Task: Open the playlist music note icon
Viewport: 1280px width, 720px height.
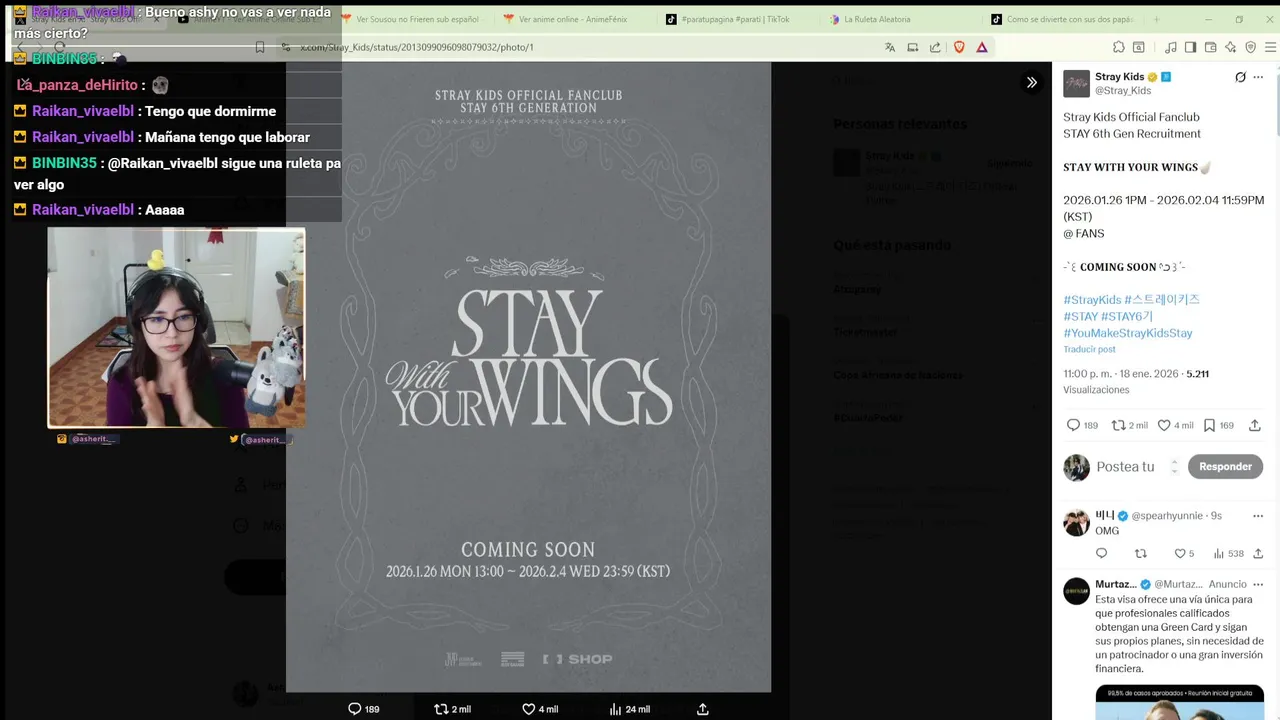Action: pyautogui.click(x=1171, y=47)
